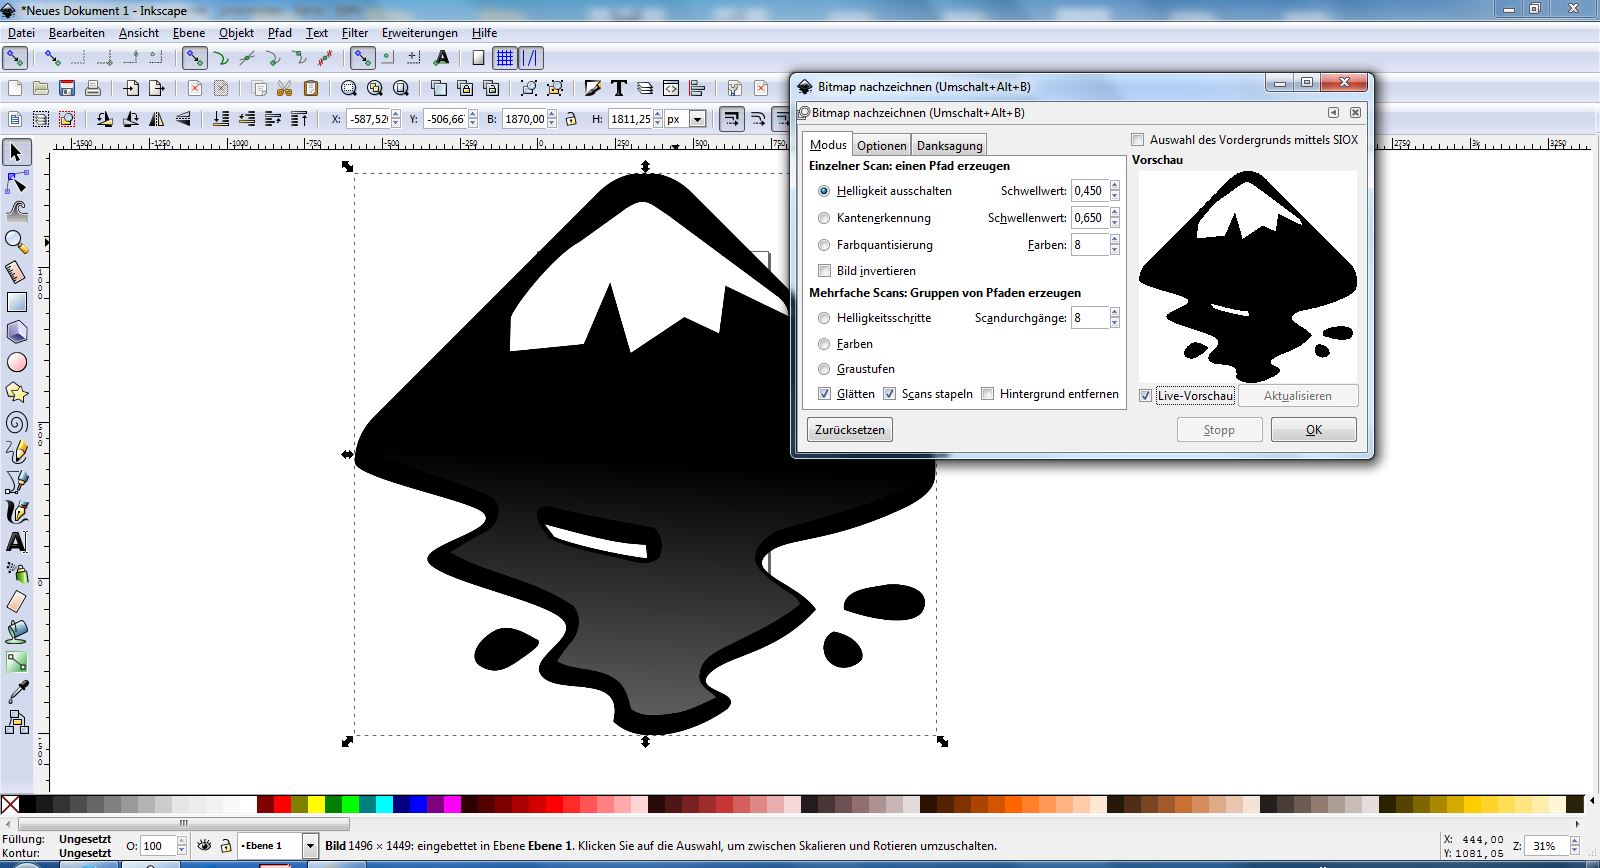The image size is (1600, 868).
Task: Select the Pencil freehand tool
Action: 16,452
